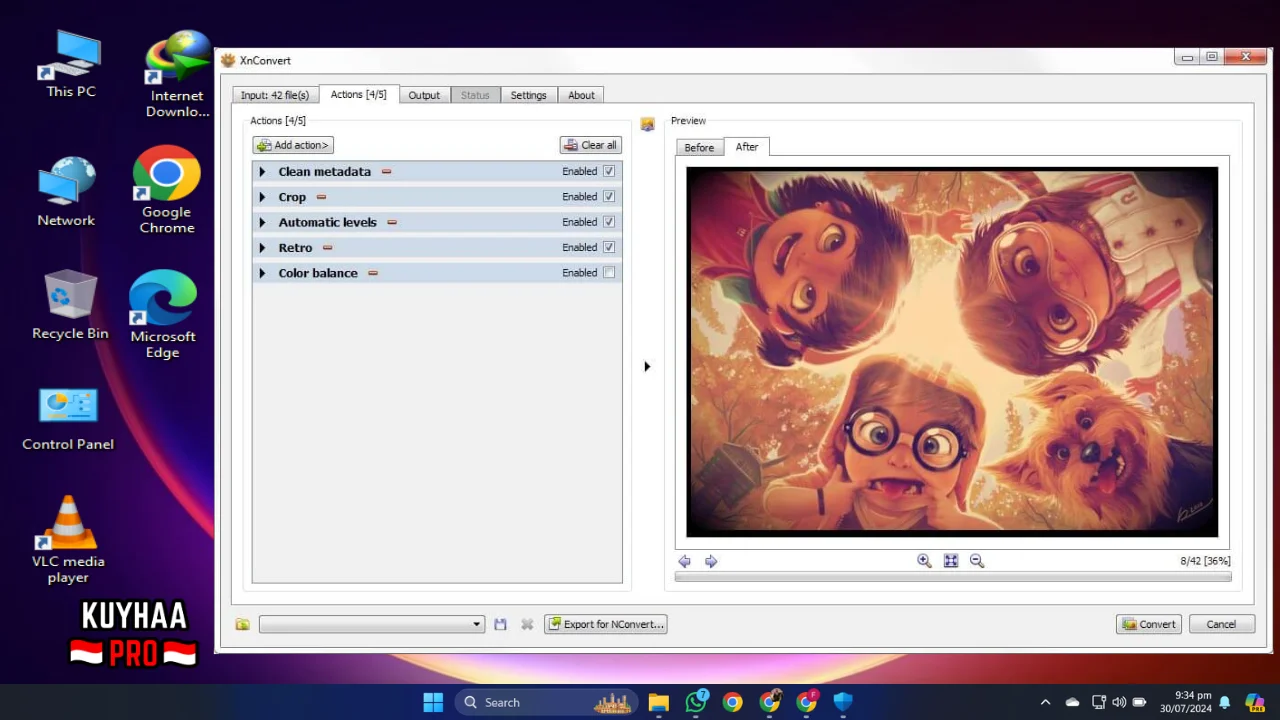This screenshot has width=1280, height=720.
Task: Launch VLC media player shortcut
Action: [68, 540]
